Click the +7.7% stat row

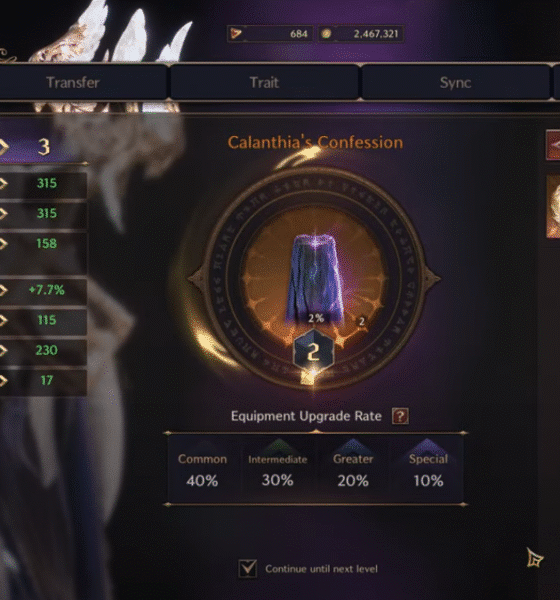(43, 290)
